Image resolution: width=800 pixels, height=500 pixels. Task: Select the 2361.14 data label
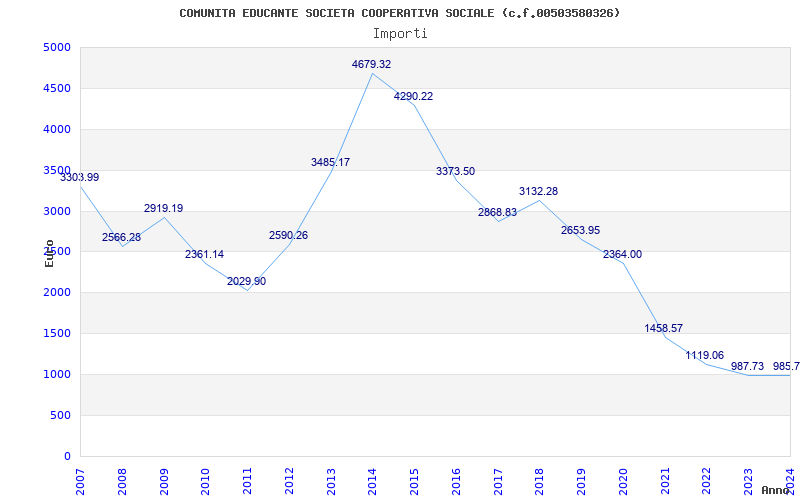pyautogui.click(x=205, y=254)
